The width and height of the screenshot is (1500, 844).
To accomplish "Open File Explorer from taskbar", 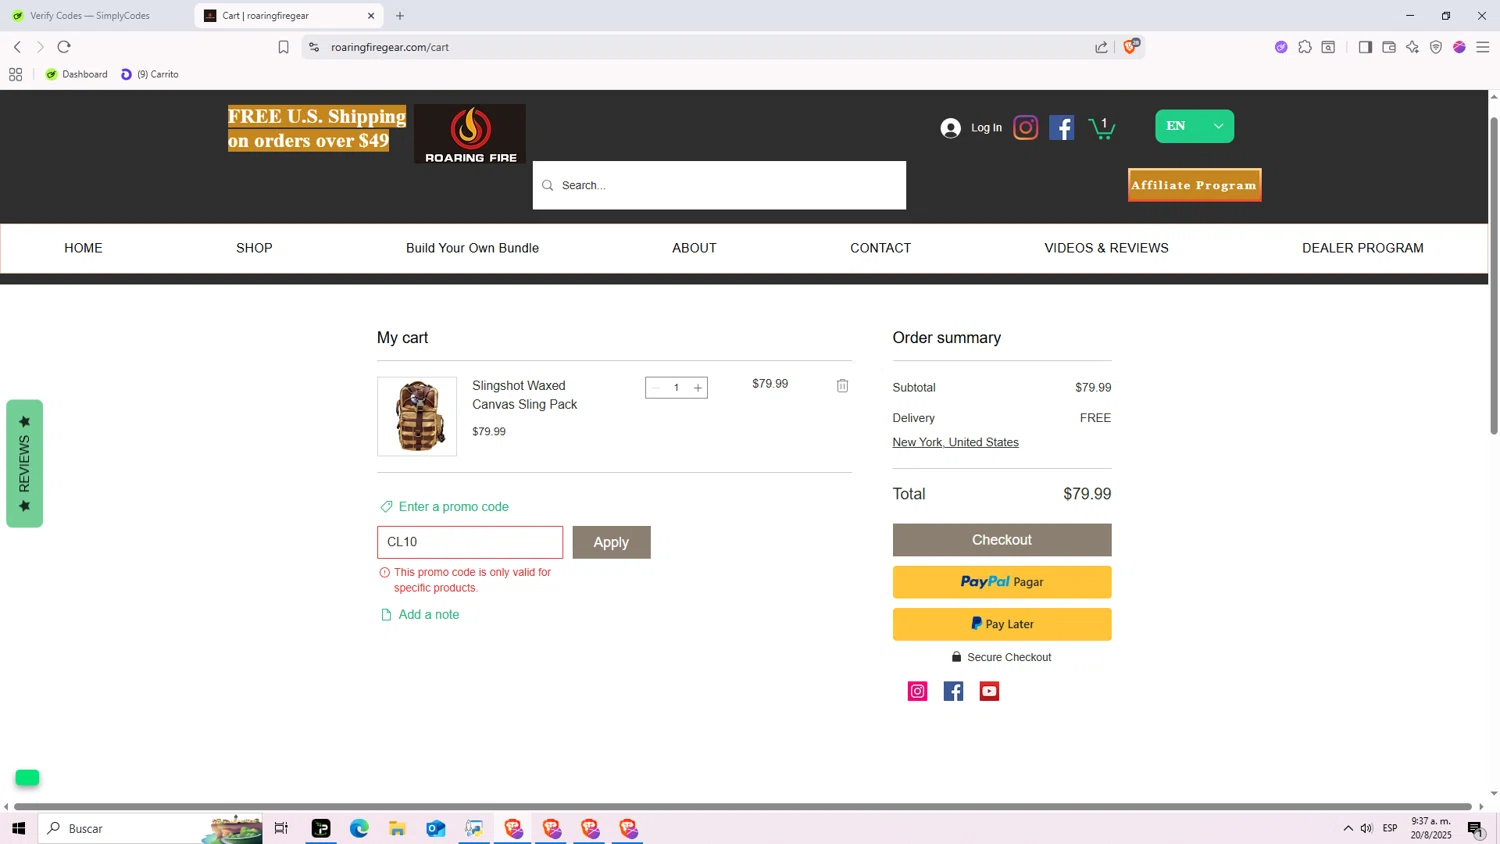I will pos(397,828).
